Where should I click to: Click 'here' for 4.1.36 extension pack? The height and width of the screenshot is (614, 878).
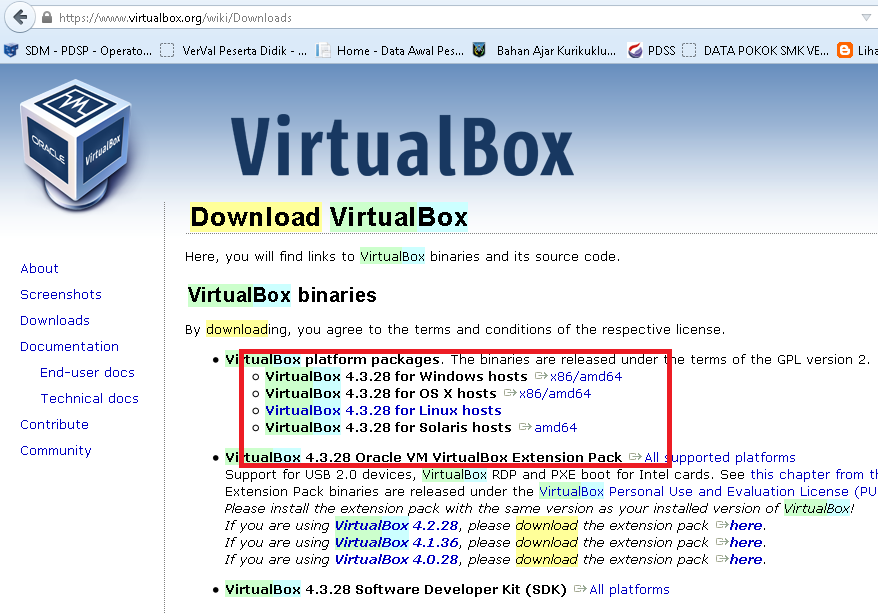(x=746, y=542)
